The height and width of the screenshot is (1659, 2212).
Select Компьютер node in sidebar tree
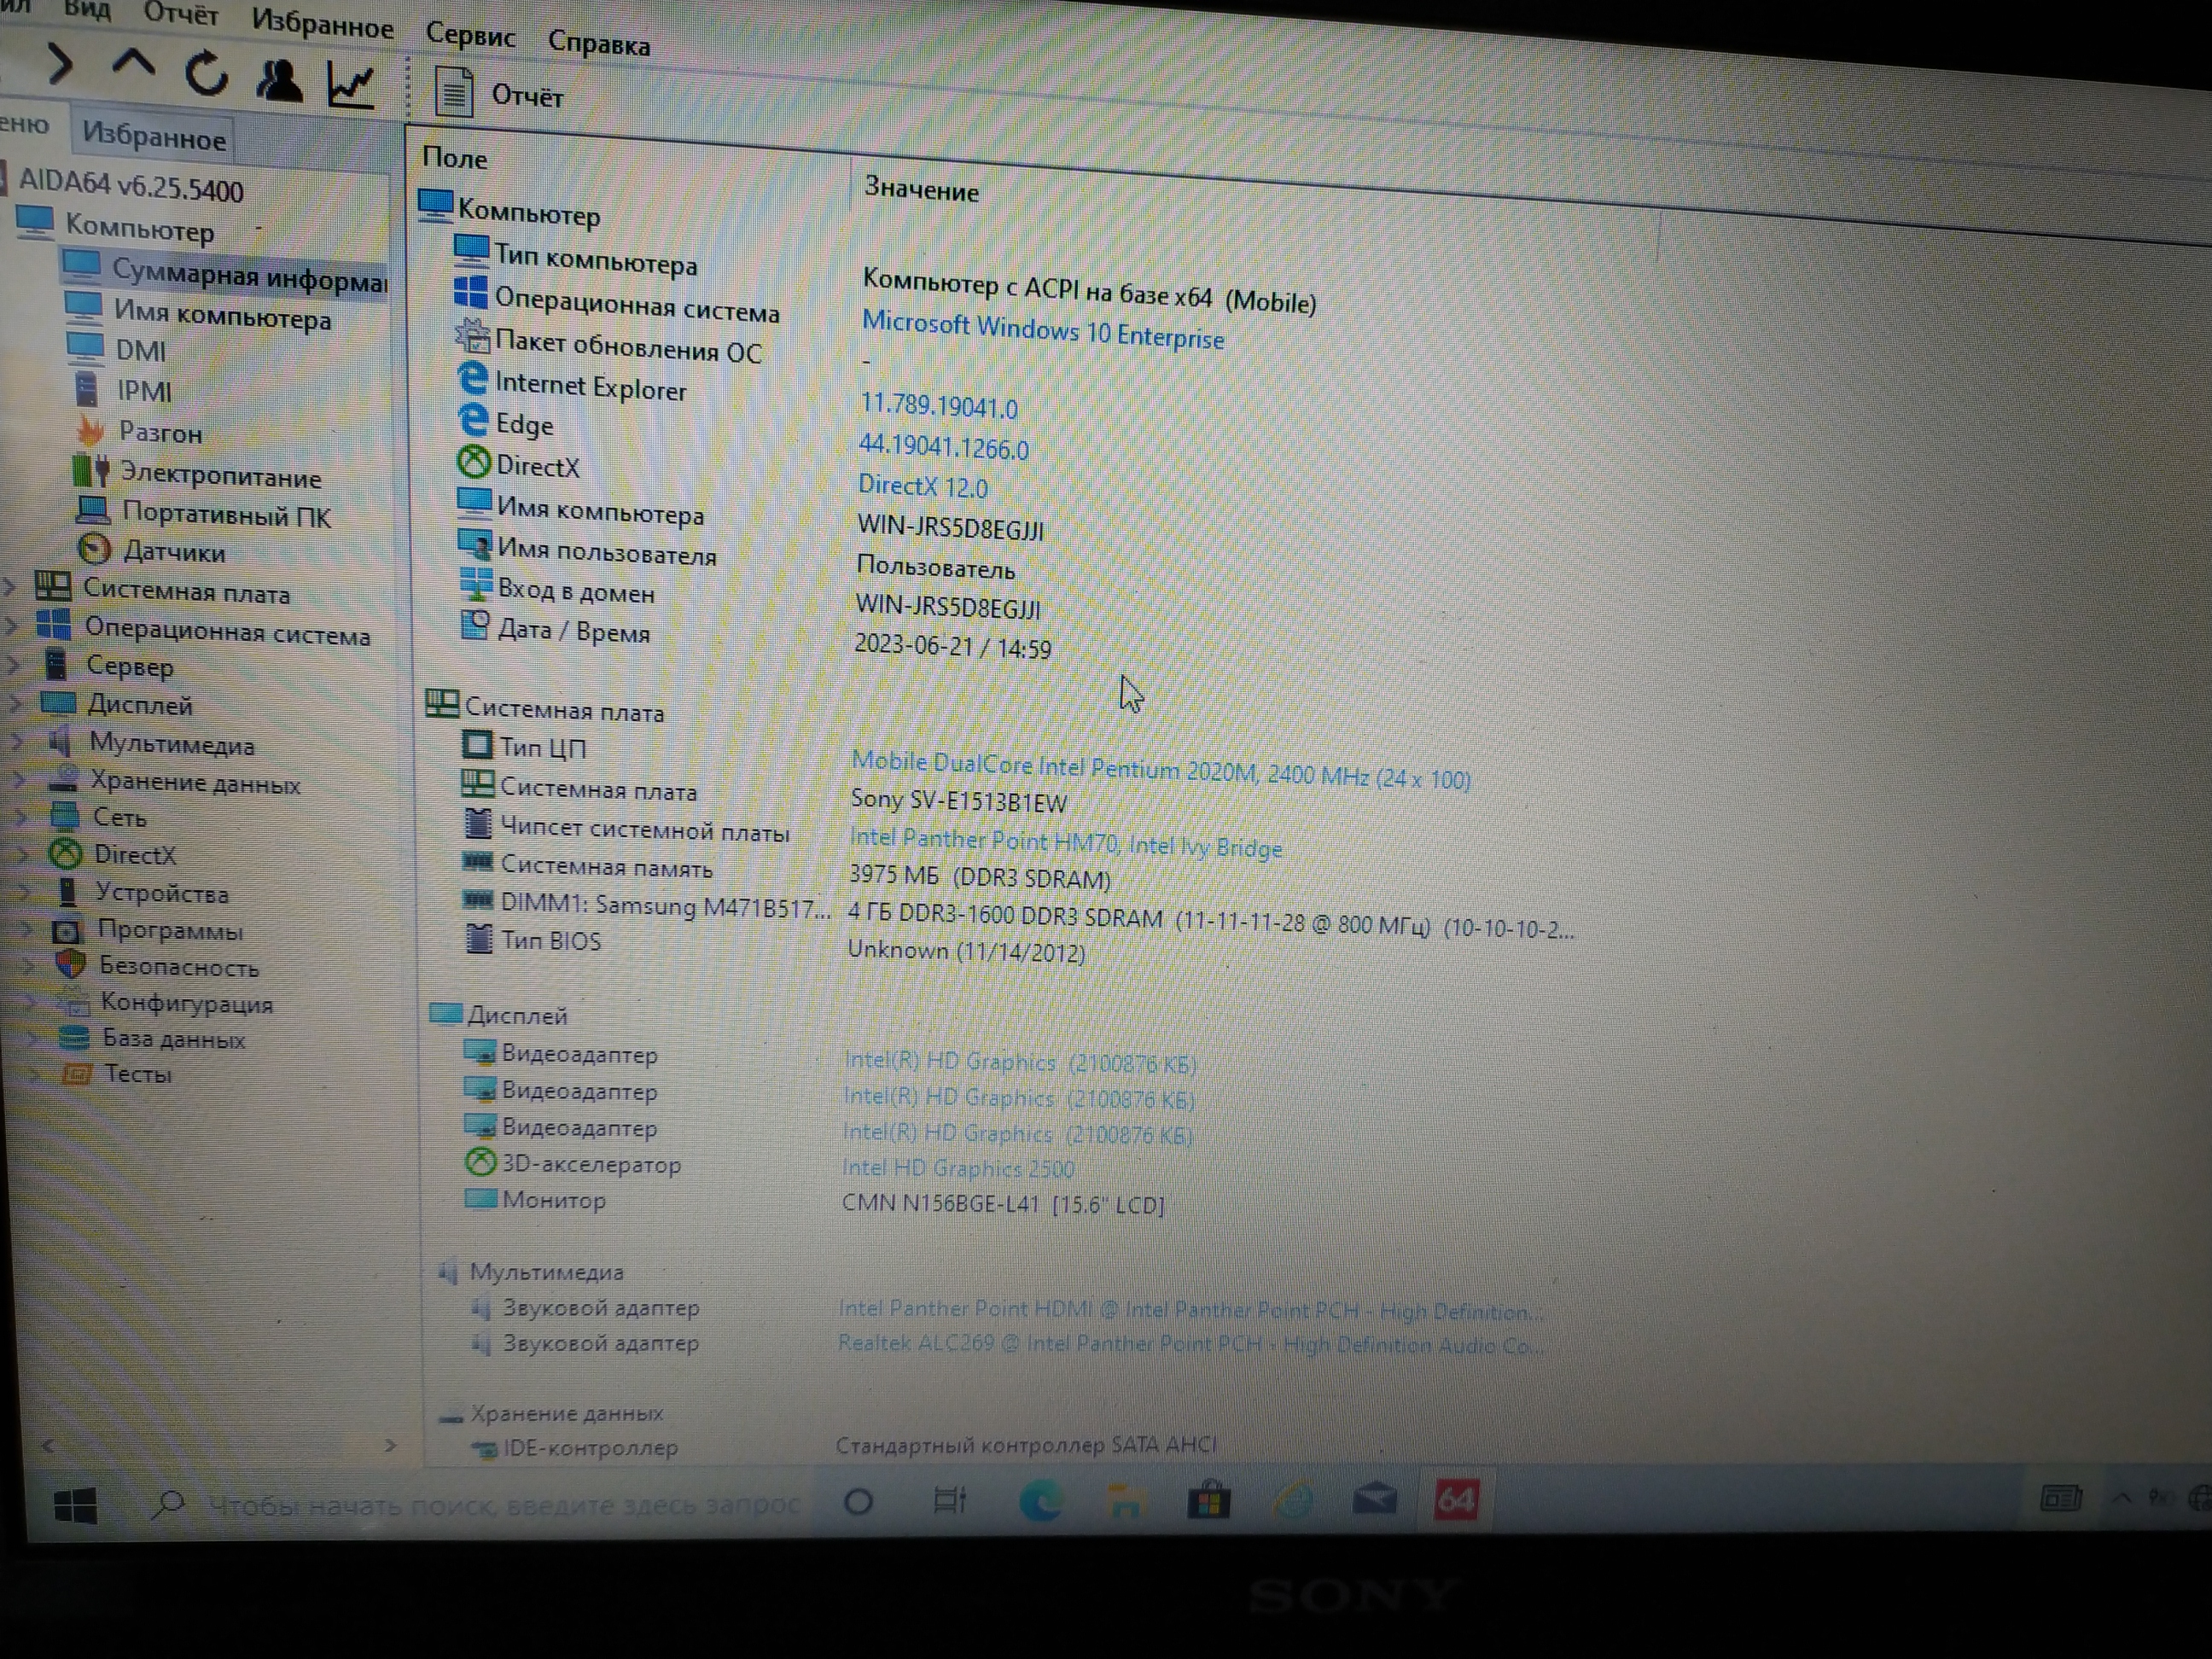[139, 228]
